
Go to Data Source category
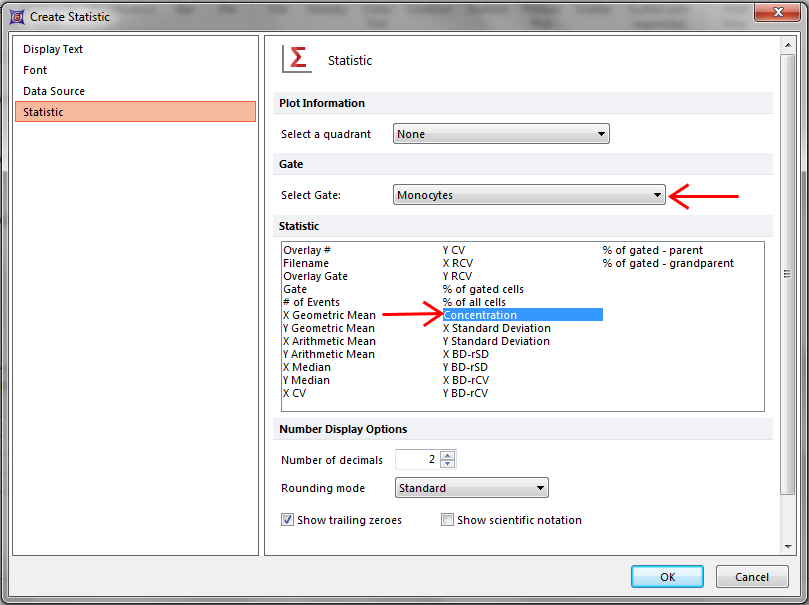click(x=54, y=91)
